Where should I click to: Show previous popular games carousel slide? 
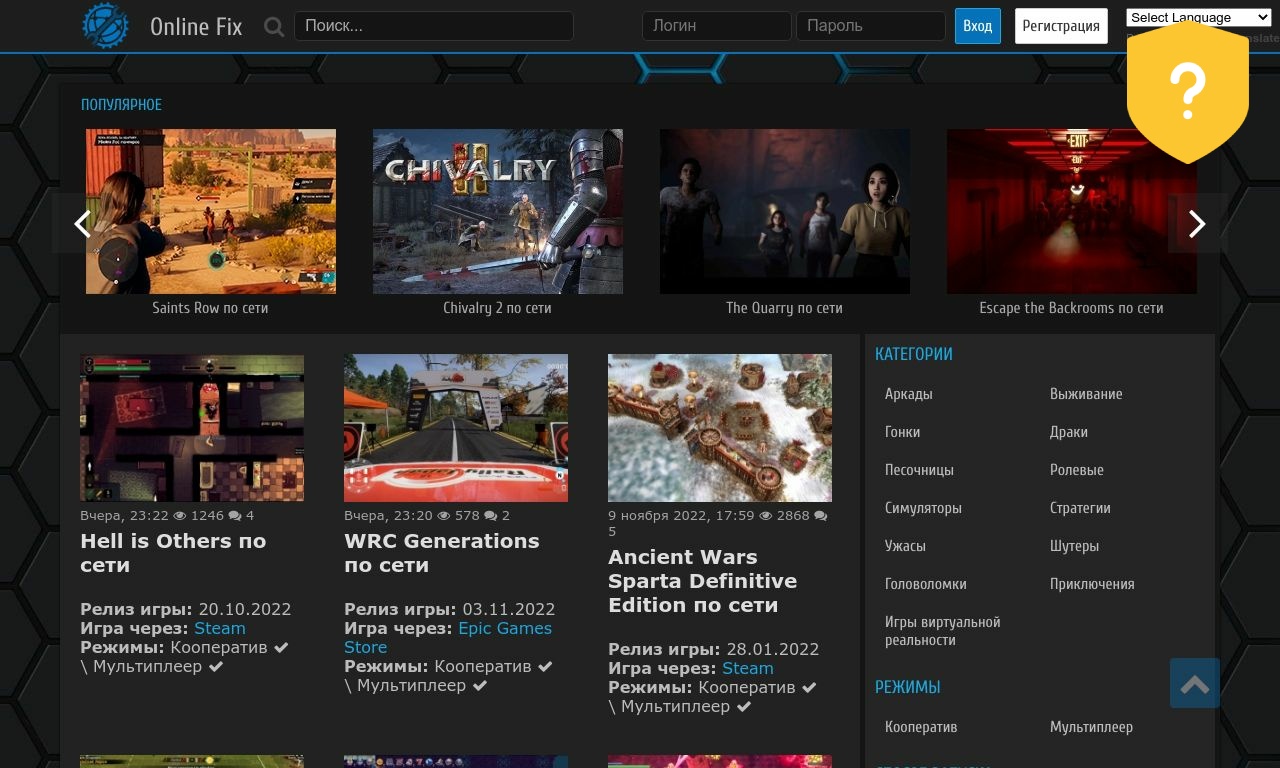83,224
